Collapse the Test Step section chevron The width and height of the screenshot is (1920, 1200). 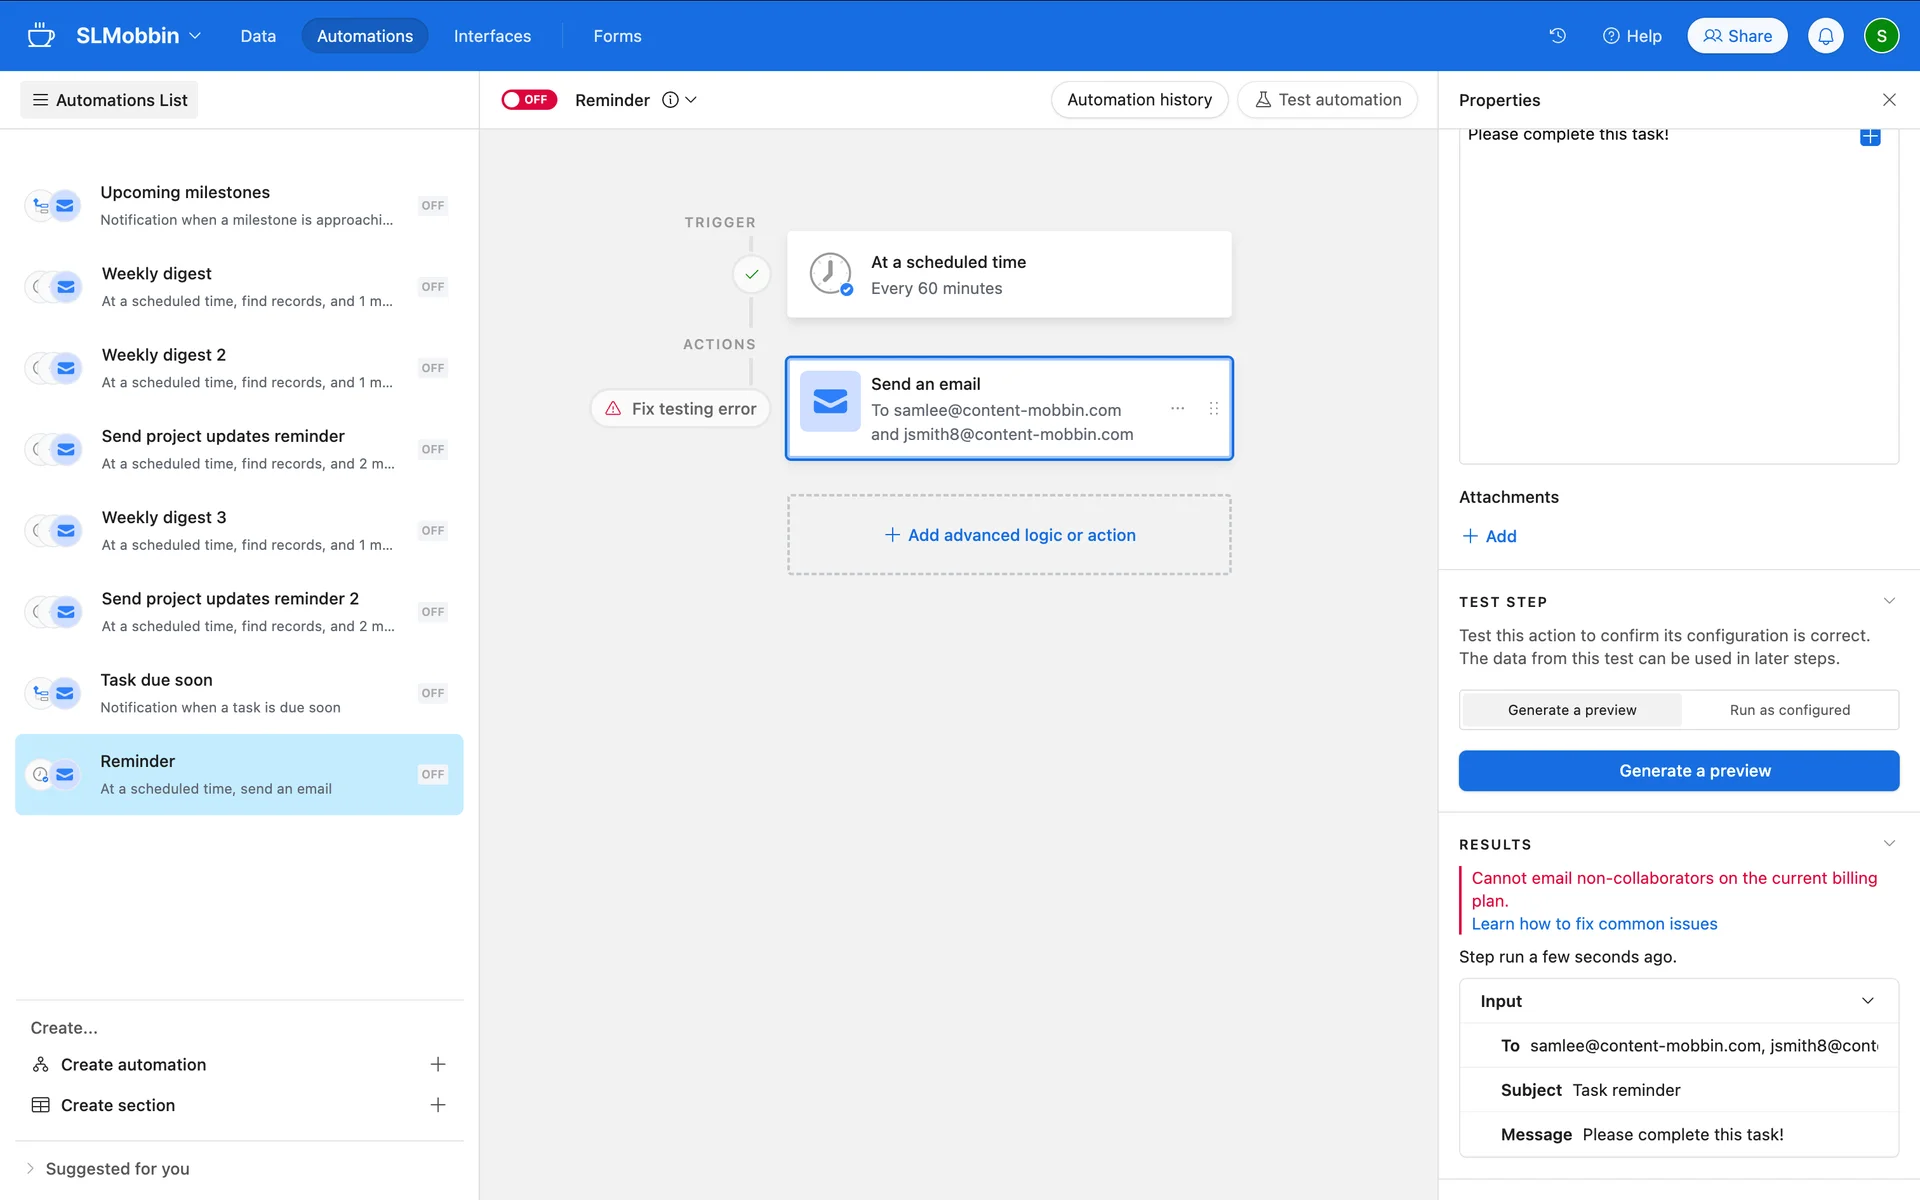click(1888, 601)
